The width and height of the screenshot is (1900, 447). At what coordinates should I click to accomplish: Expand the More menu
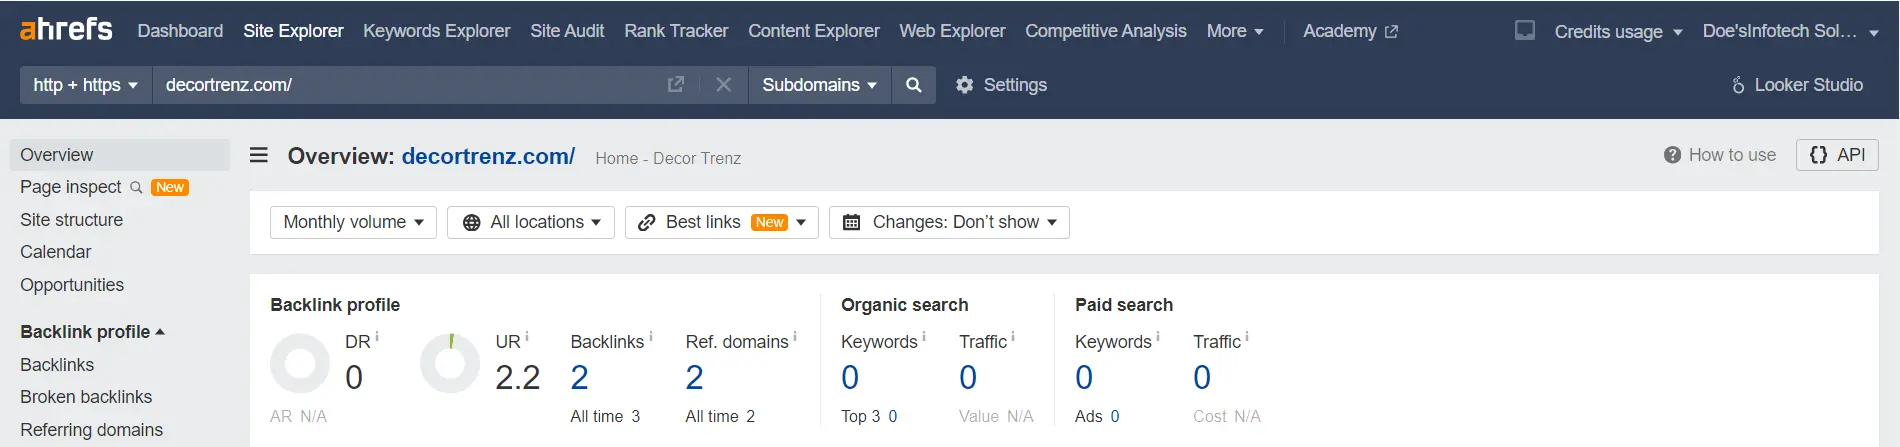(1235, 31)
